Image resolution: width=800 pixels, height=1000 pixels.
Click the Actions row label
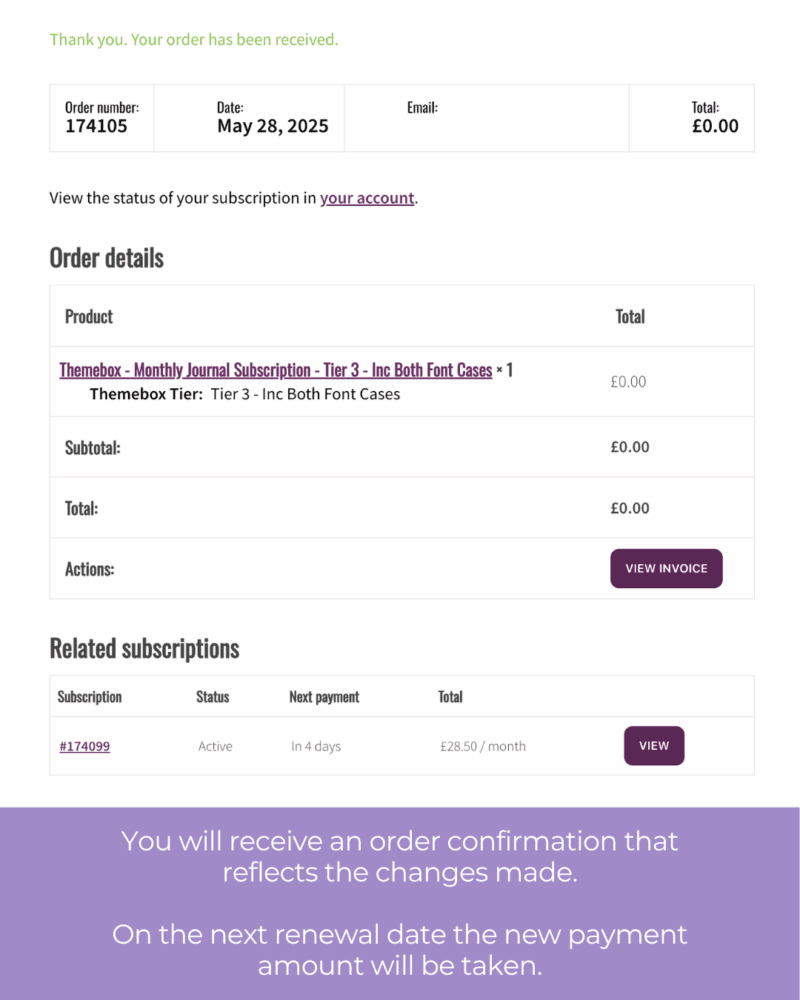coord(89,569)
